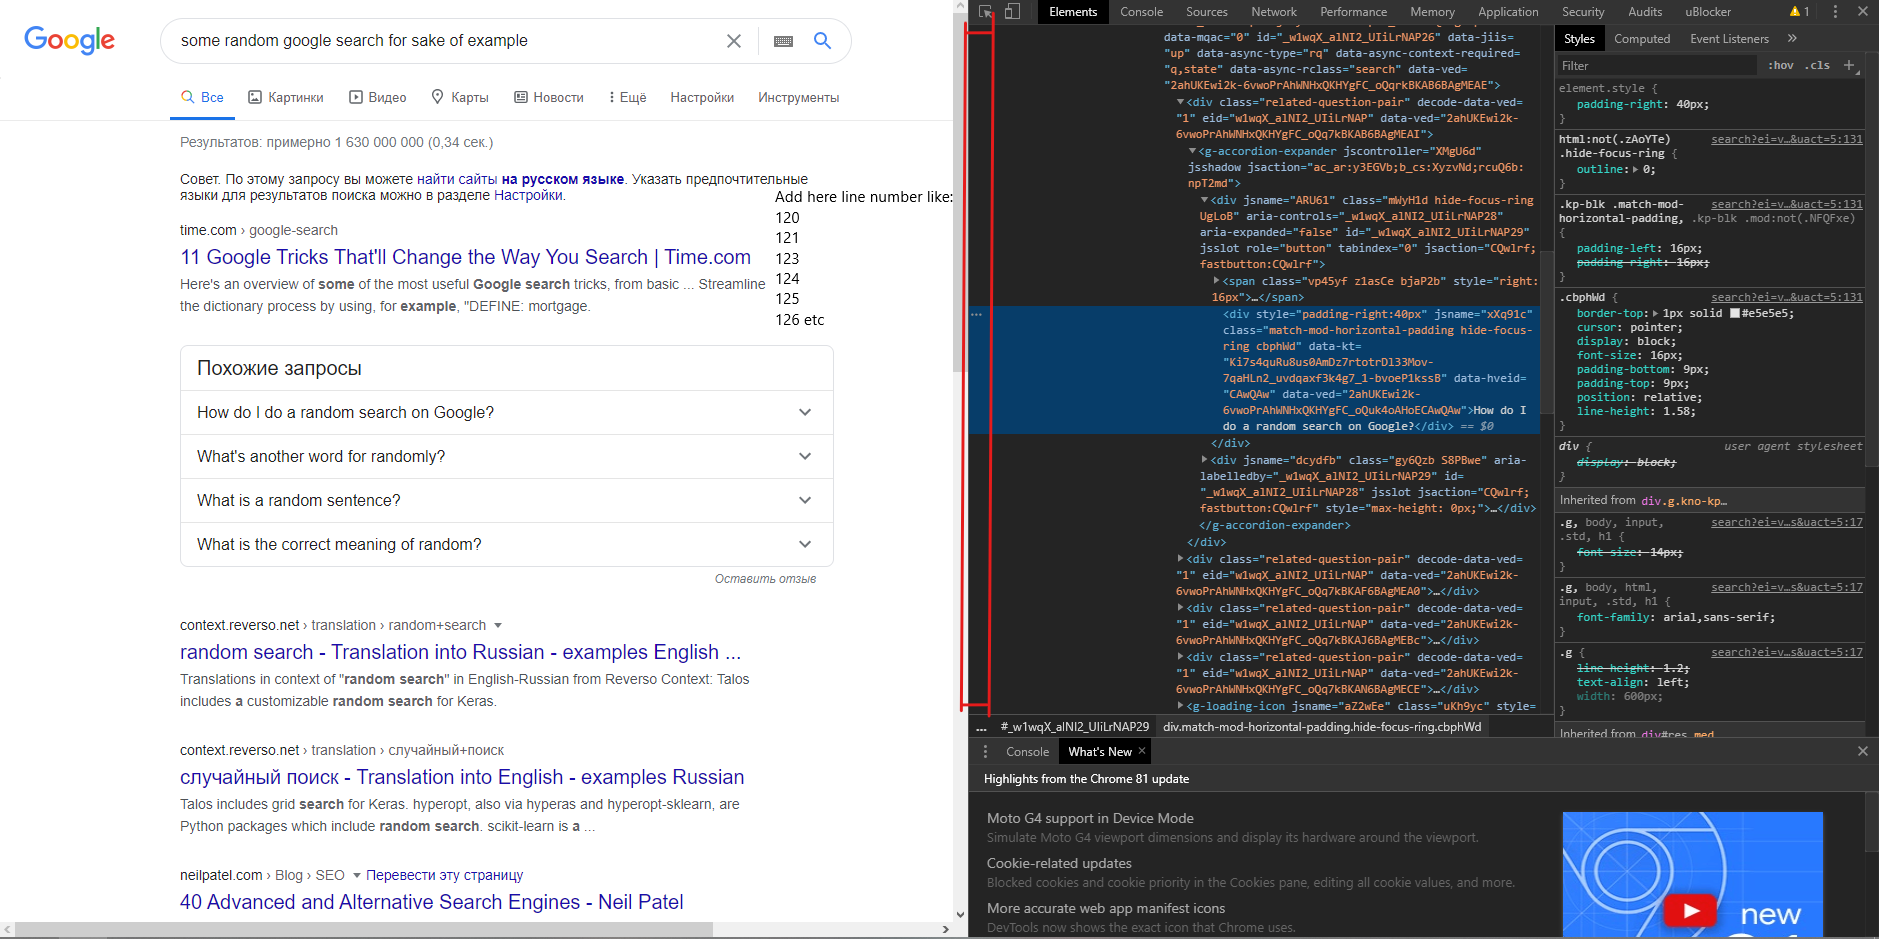Click the #e5e5e5 color swatch

[1735, 313]
